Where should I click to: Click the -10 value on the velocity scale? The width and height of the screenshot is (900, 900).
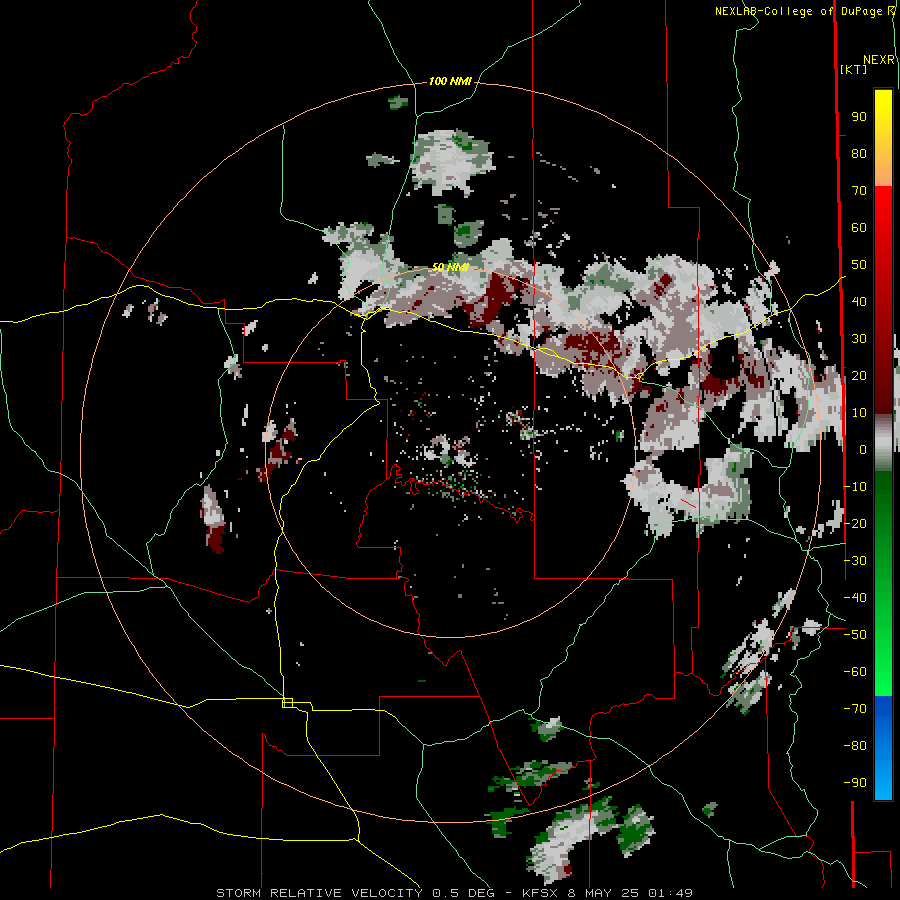tap(855, 487)
